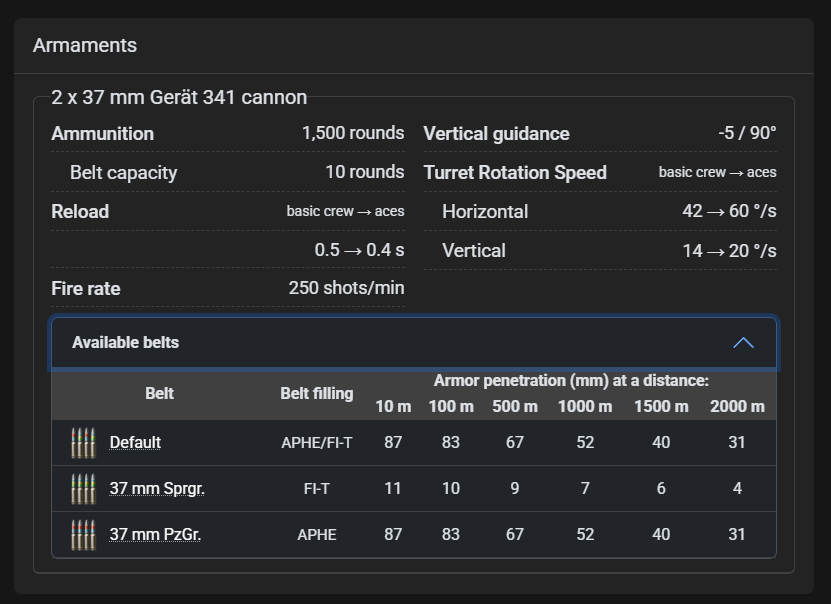The image size is (831, 604).
Task: Click the Ammunition 1,500 rounds value
Action: pos(353,134)
